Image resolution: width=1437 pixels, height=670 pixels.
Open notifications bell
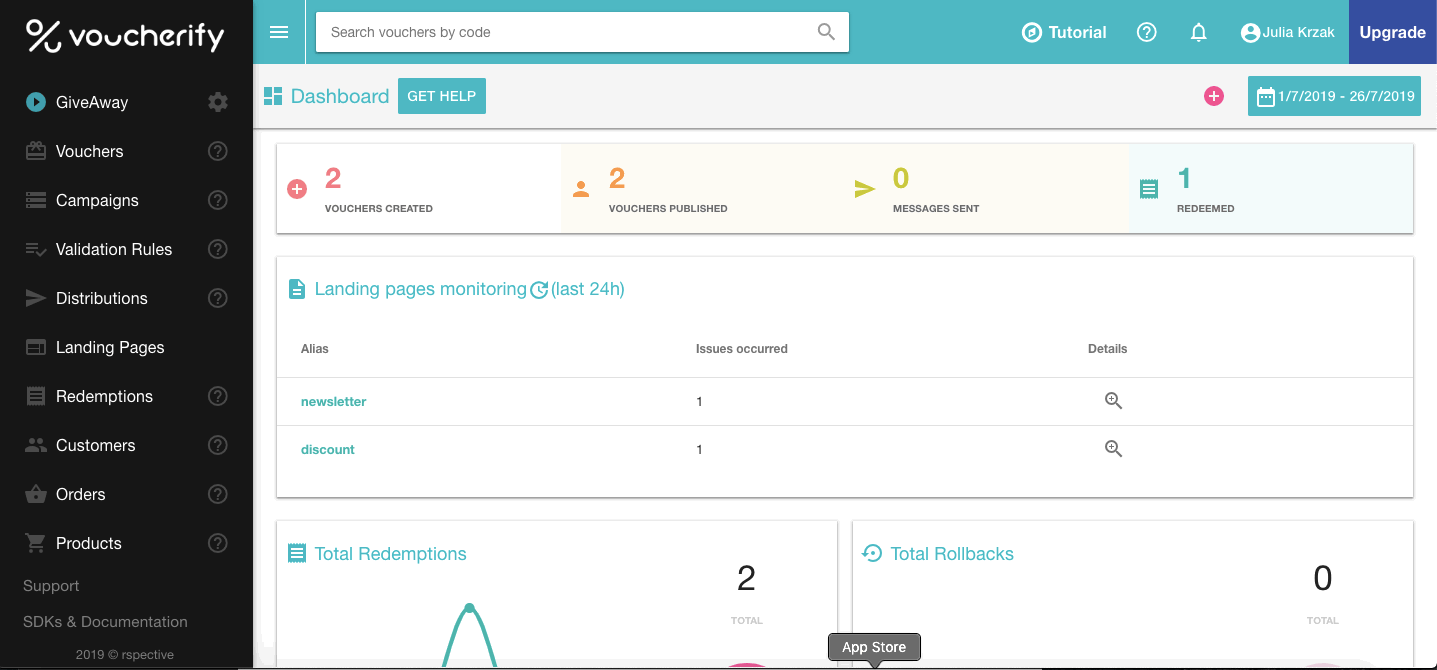coord(1199,32)
